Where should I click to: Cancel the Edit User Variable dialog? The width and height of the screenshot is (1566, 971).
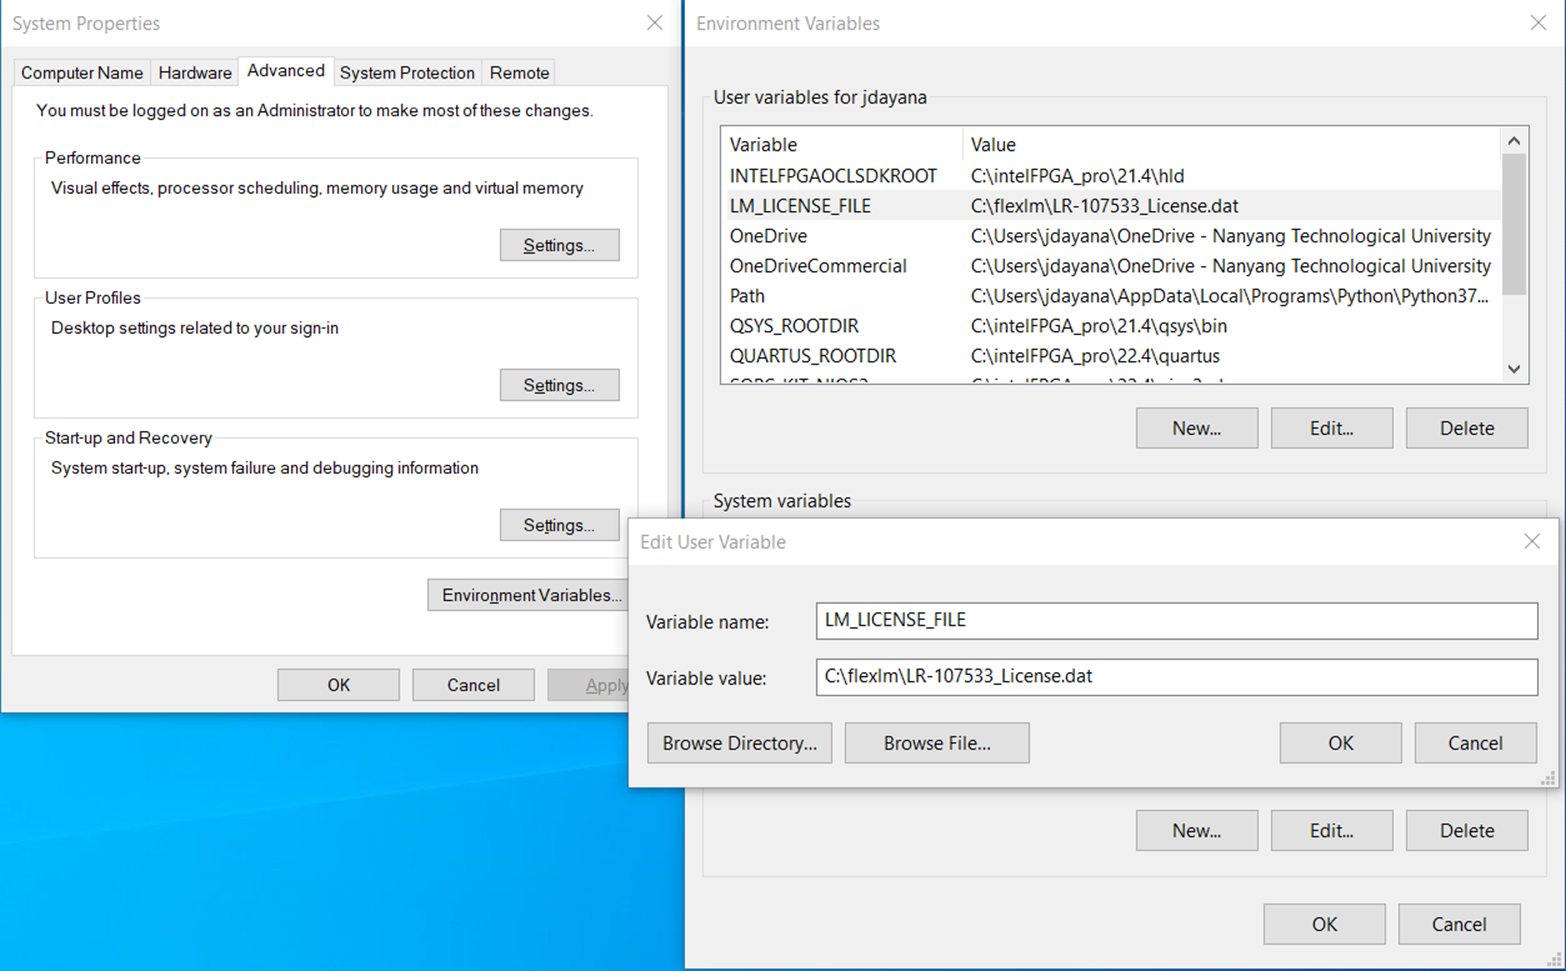tap(1475, 743)
